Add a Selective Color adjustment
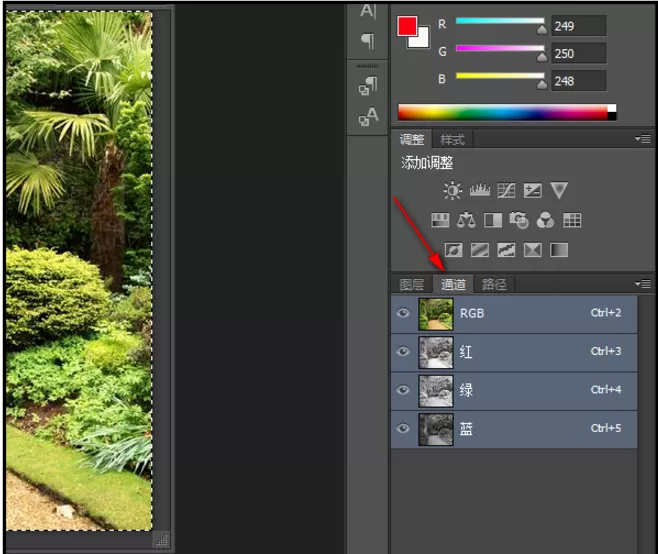The height and width of the screenshot is (554, 658). click(533, 250)
